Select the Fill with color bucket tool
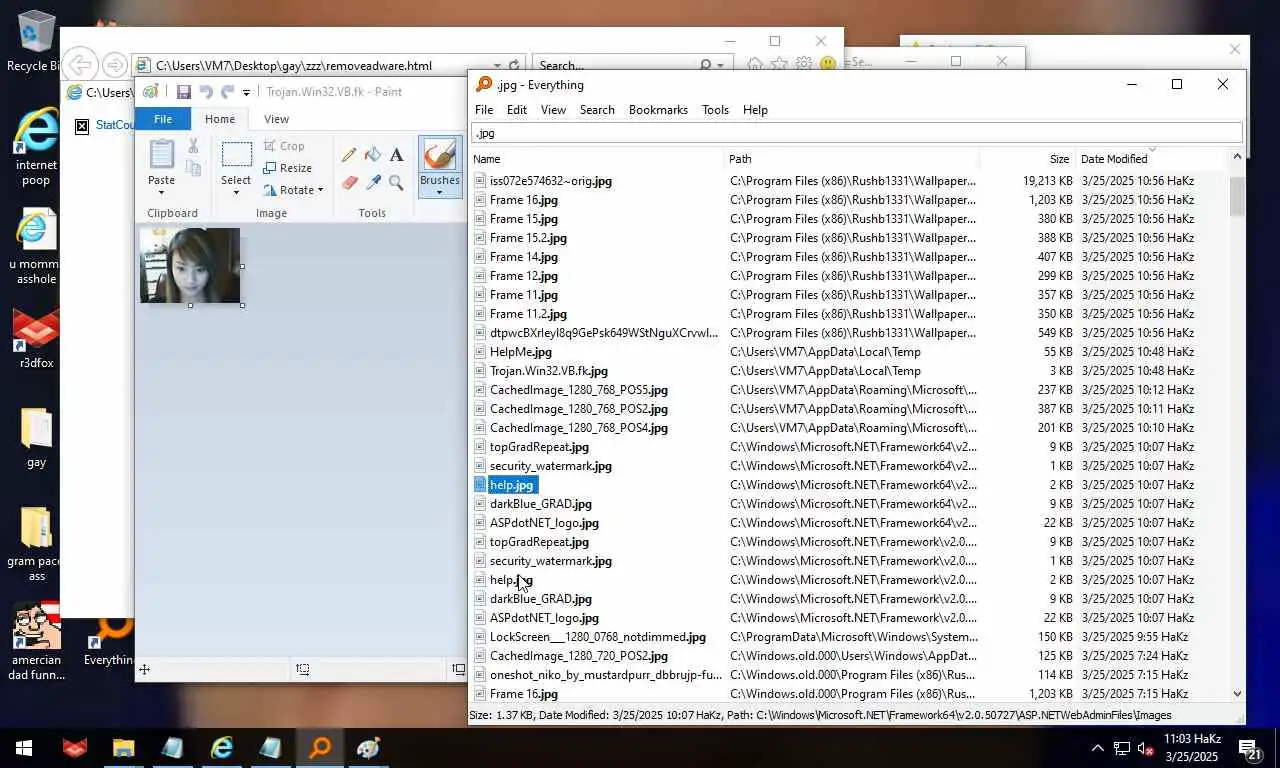1280x768 pixels. pos(373,155)
